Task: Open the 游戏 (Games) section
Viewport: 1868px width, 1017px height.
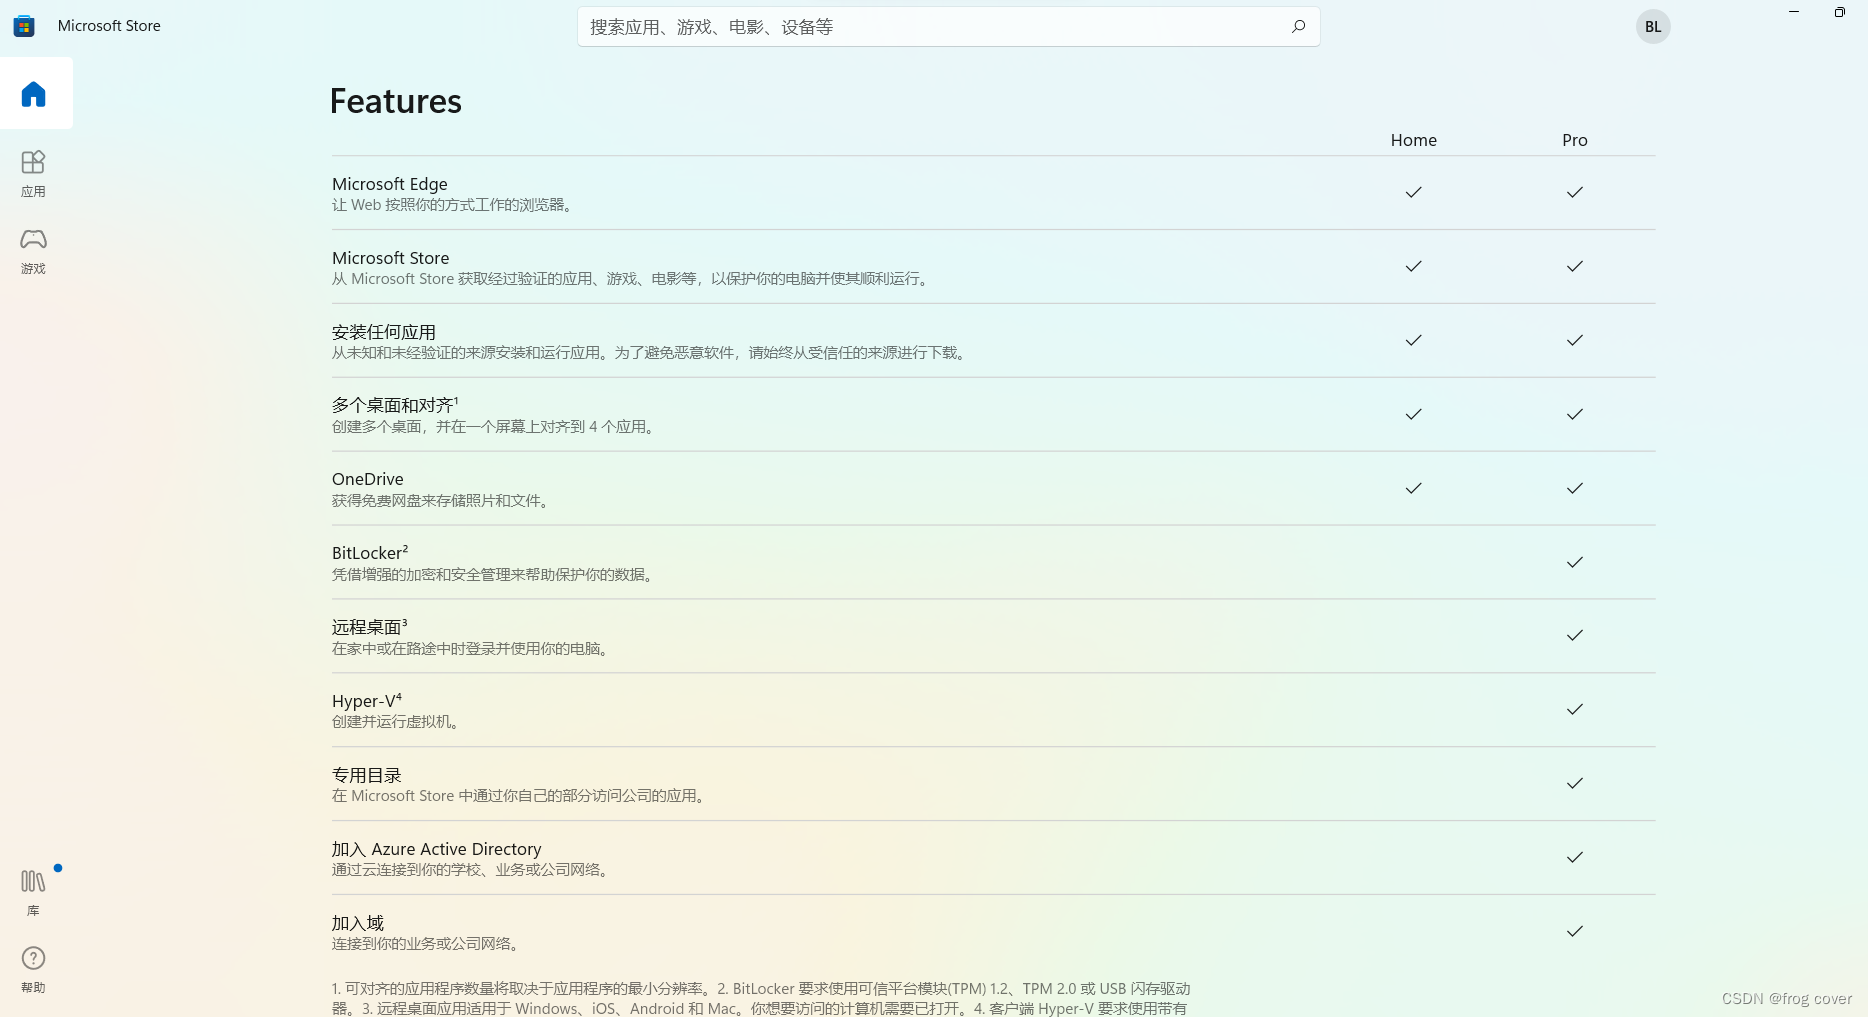Action: pos(34,251)
